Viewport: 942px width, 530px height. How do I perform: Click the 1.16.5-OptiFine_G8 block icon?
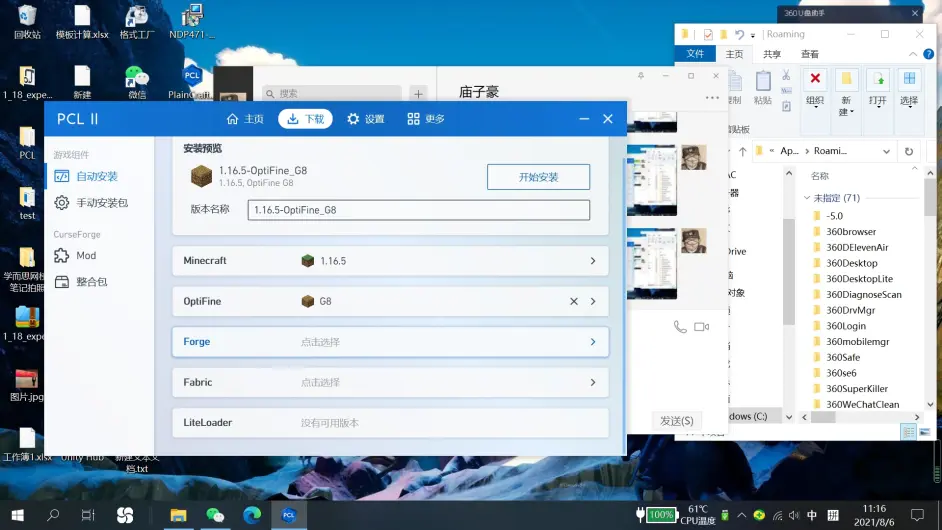201,176
